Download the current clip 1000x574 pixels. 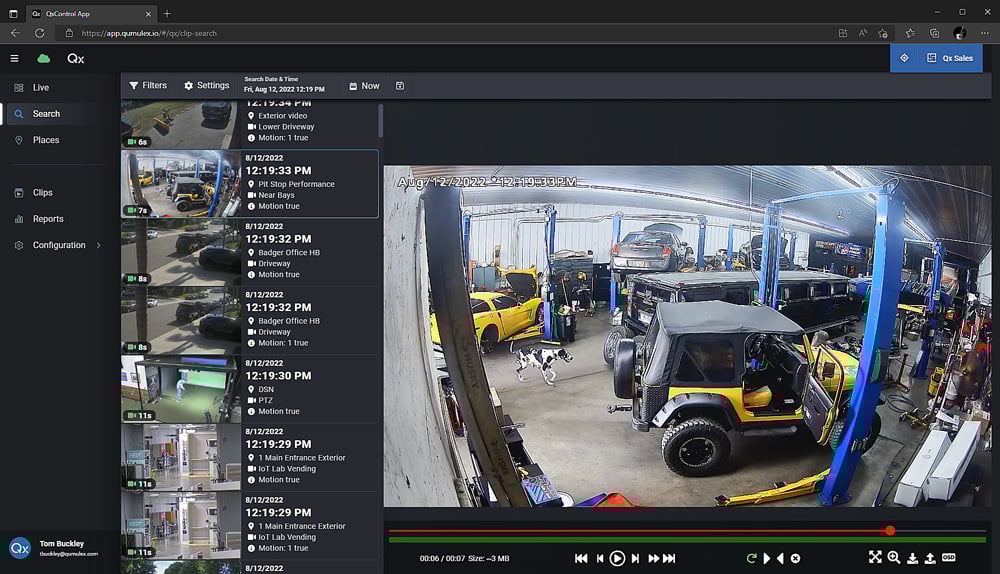(913, 558)
